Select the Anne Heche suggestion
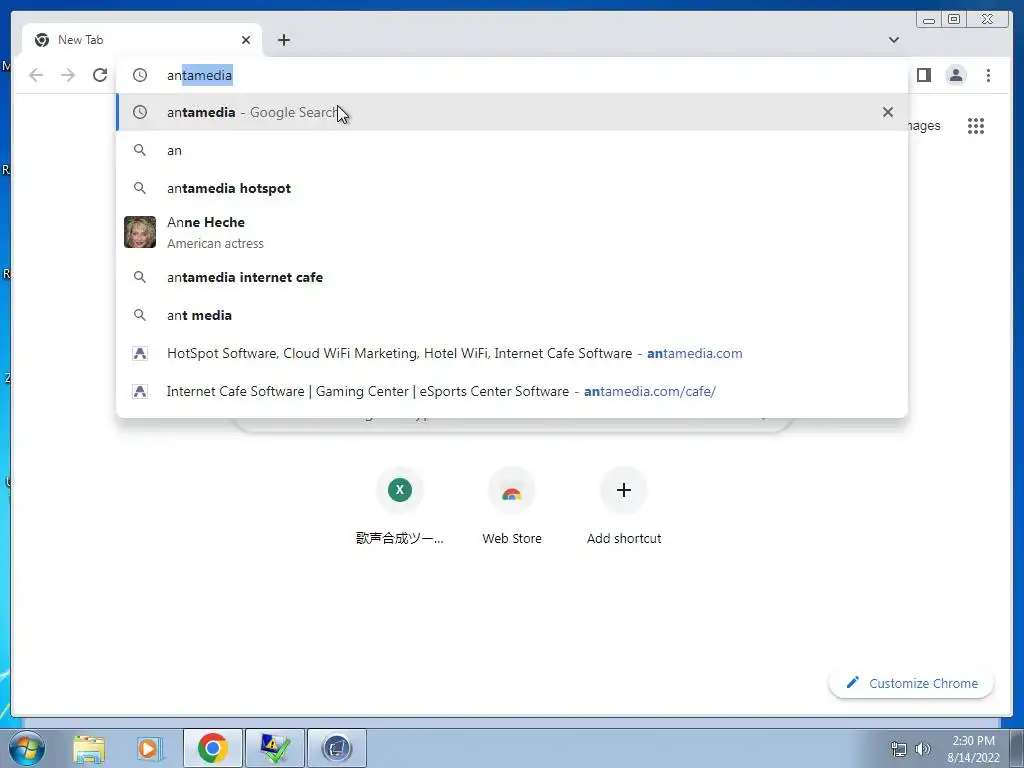This screenshot has width=1024, height=768. pos(511,232)
